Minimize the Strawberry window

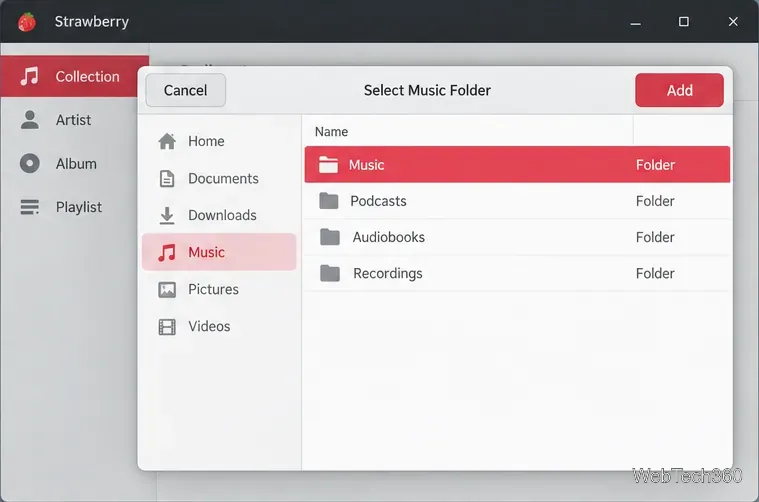point(636,22)
